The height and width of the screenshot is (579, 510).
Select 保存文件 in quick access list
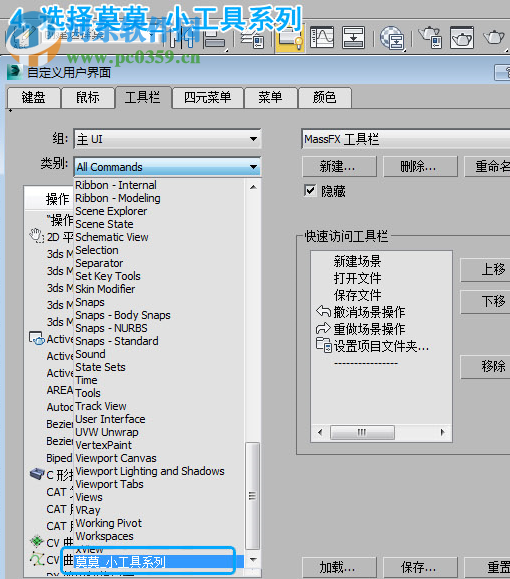click(357, 295)
